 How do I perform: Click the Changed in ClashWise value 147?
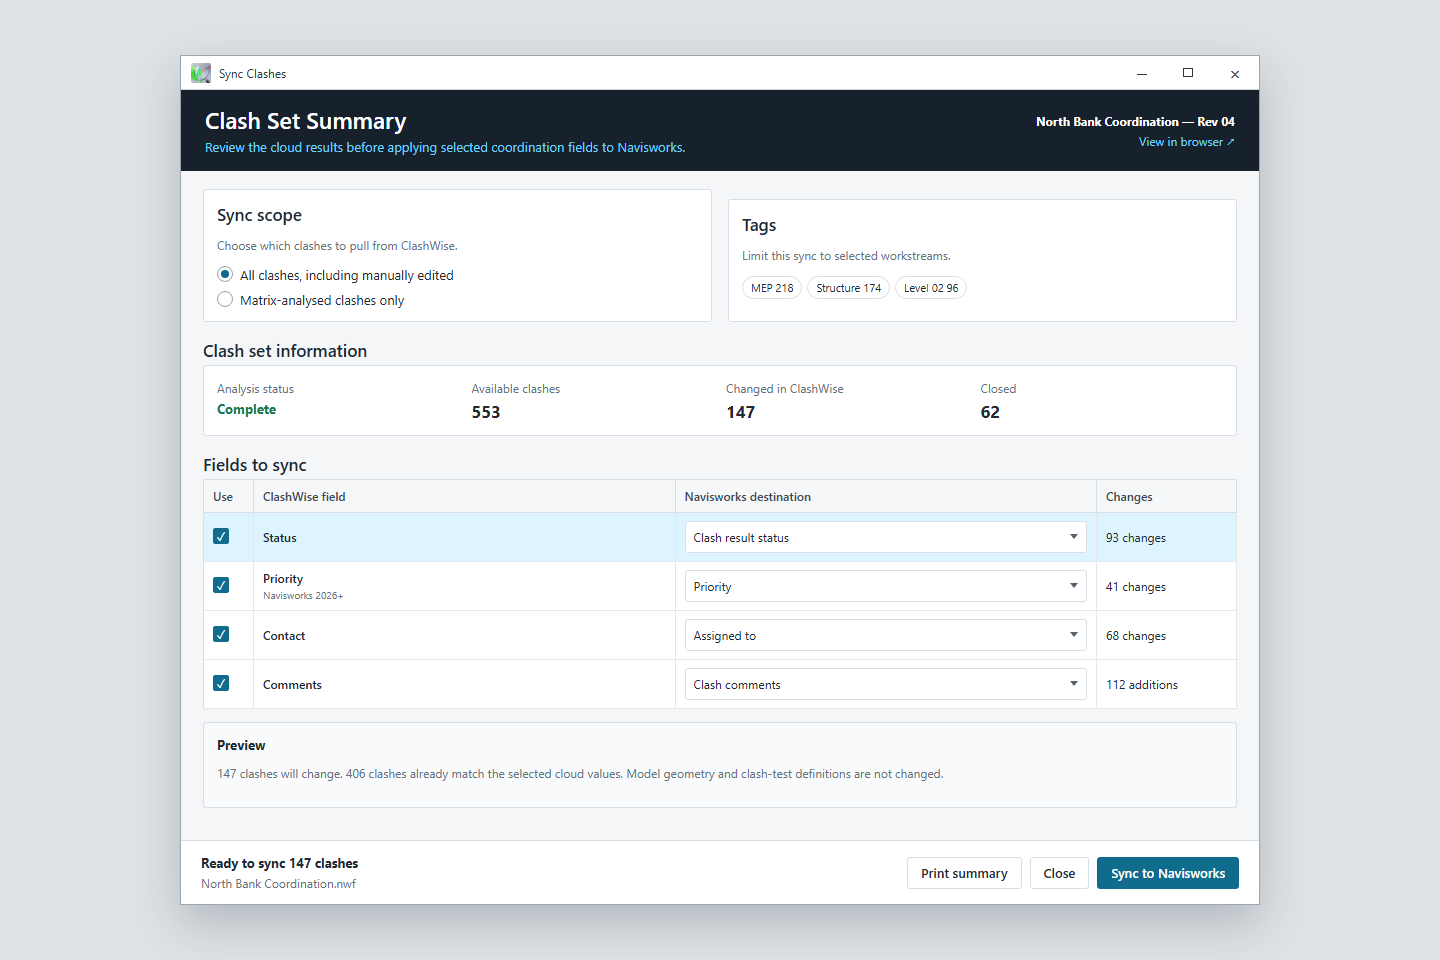click(x=741, y=412)
